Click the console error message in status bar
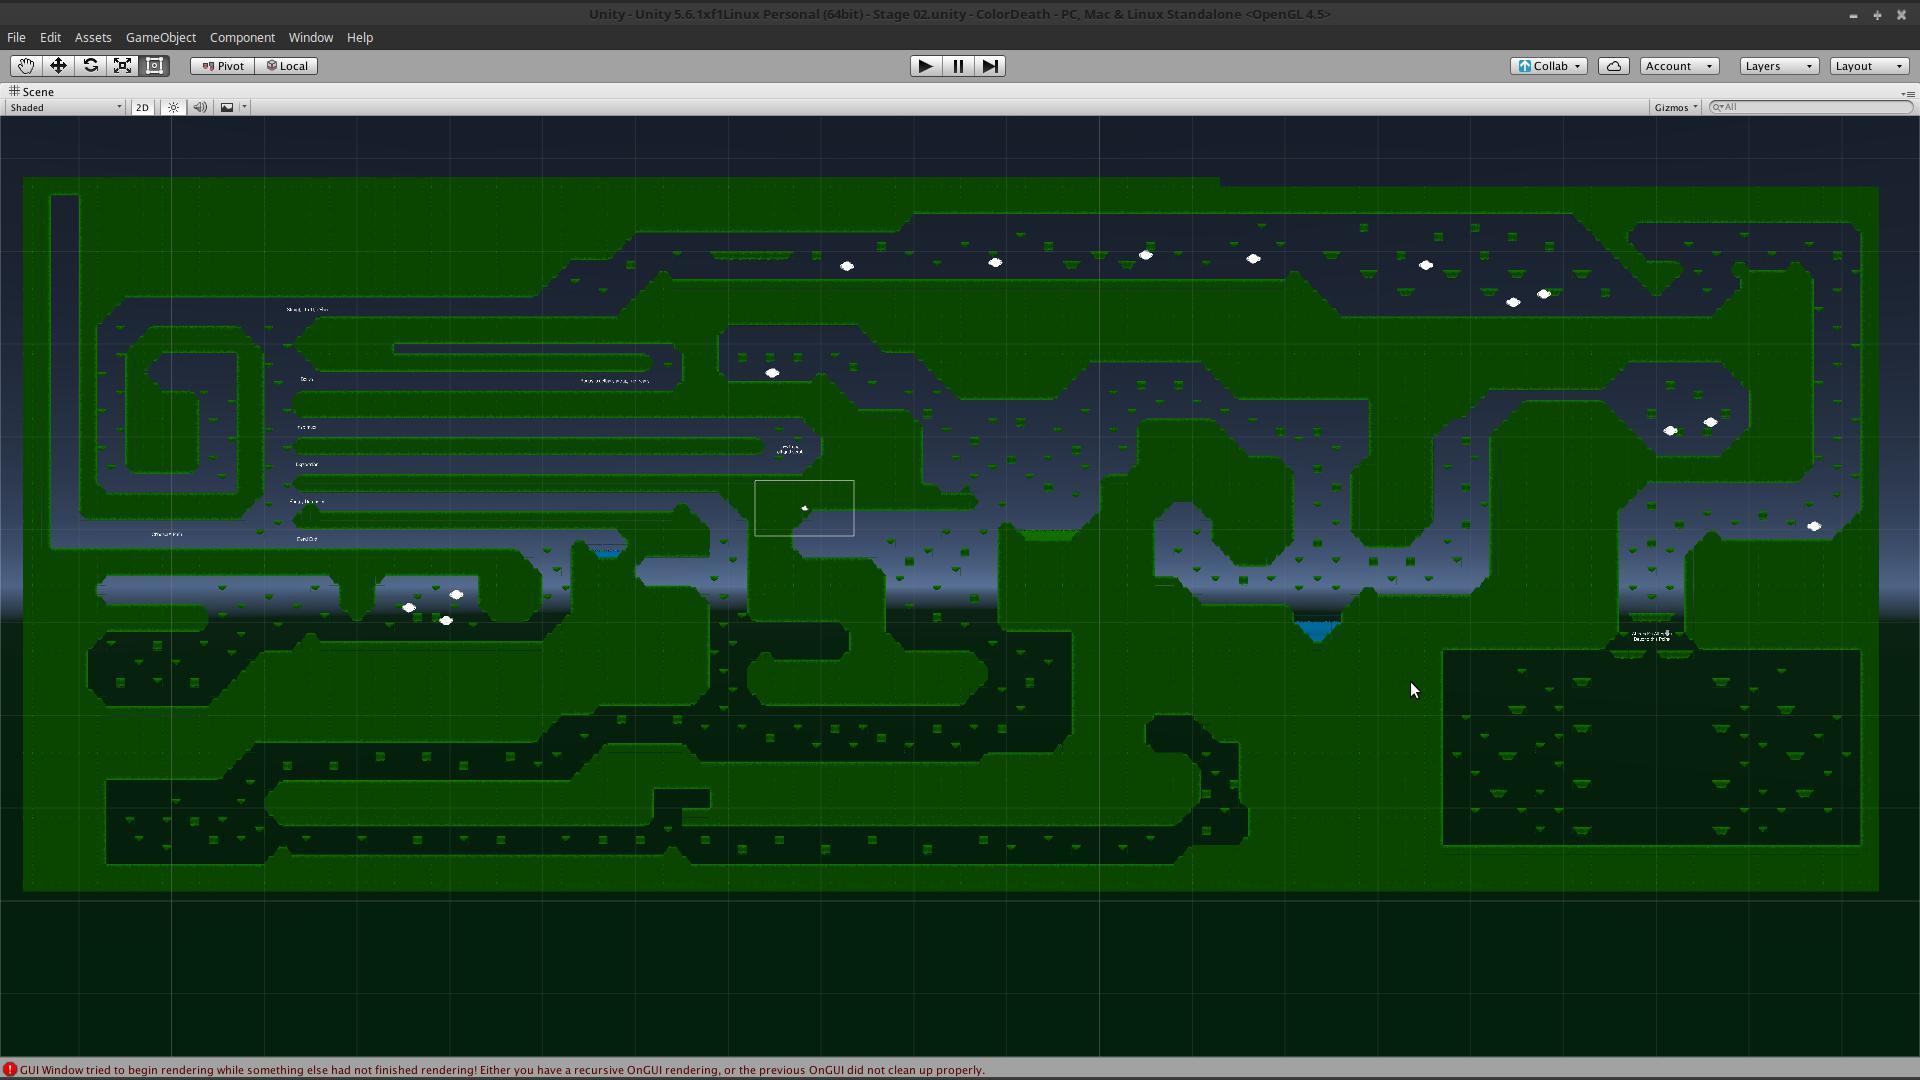This screenshot has width=1920, height=1080. [502, 1070]
